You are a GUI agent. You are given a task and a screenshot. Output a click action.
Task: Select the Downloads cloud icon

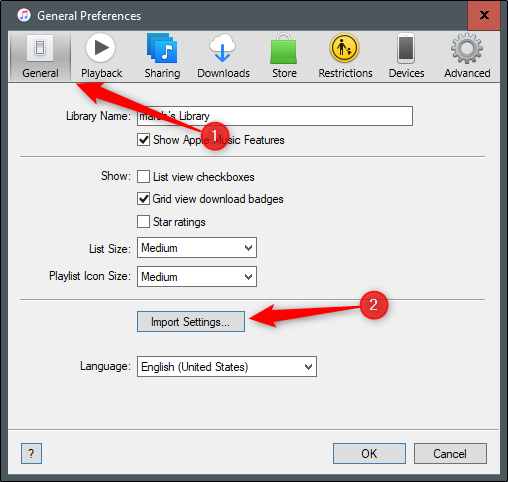tap(222, 48)
